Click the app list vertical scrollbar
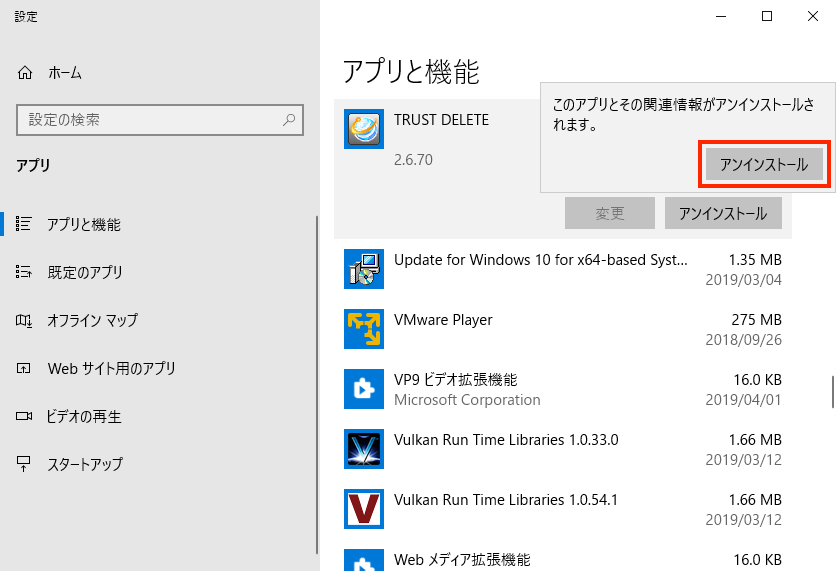Image resolution: width=836 pixels, height=571 pixels. (x=832, y=391)
